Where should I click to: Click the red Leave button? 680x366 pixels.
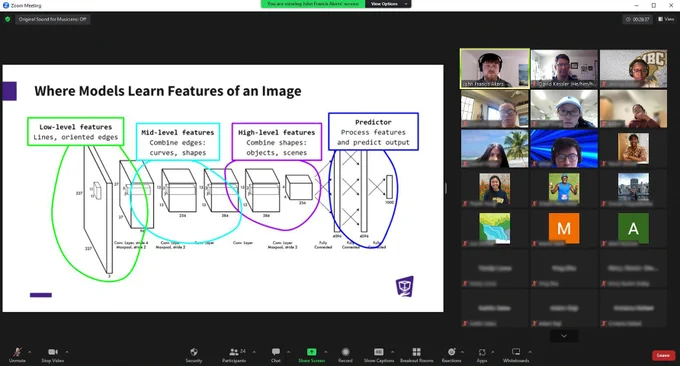tap(663, 355)
